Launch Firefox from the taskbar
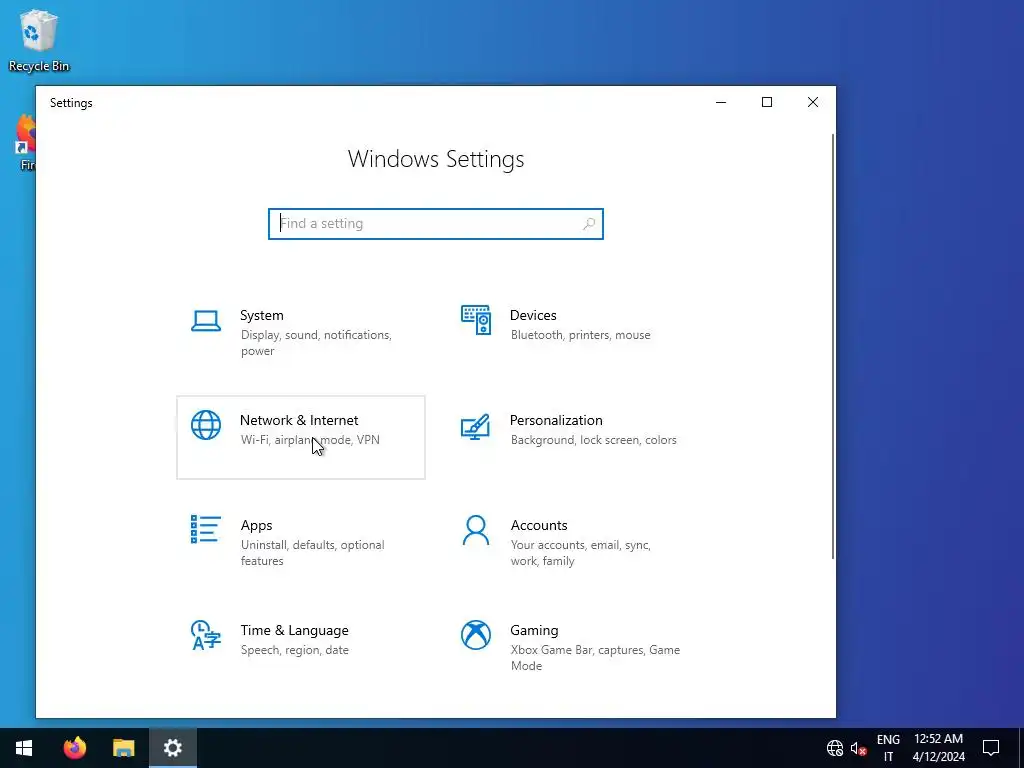The image size is (1024, 768). [74, 748]
